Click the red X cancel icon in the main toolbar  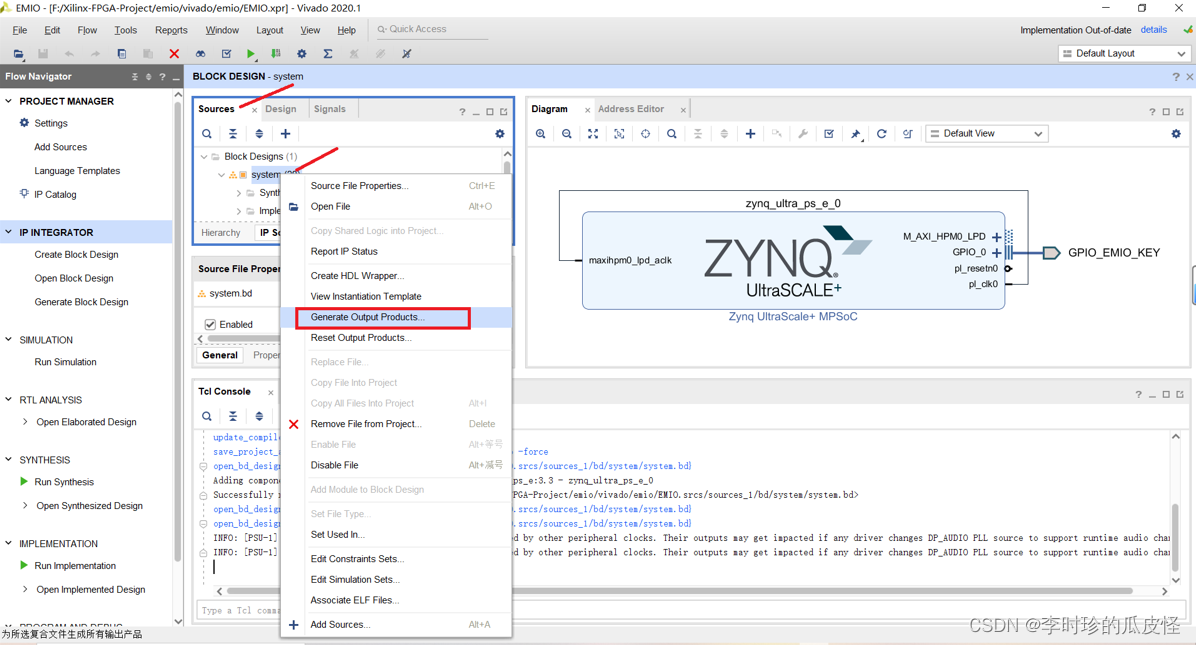[174, 53]
